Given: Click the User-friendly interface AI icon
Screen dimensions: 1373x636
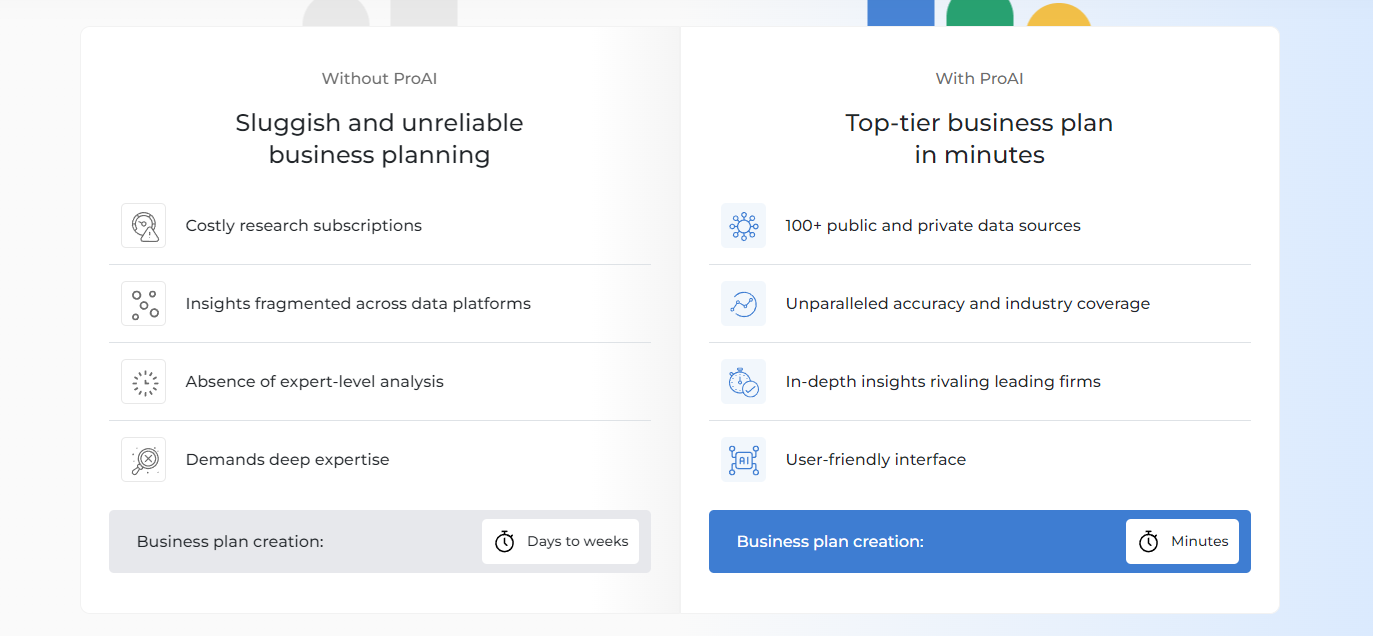Looking at the screenshot, I should (x=743, y=460).
